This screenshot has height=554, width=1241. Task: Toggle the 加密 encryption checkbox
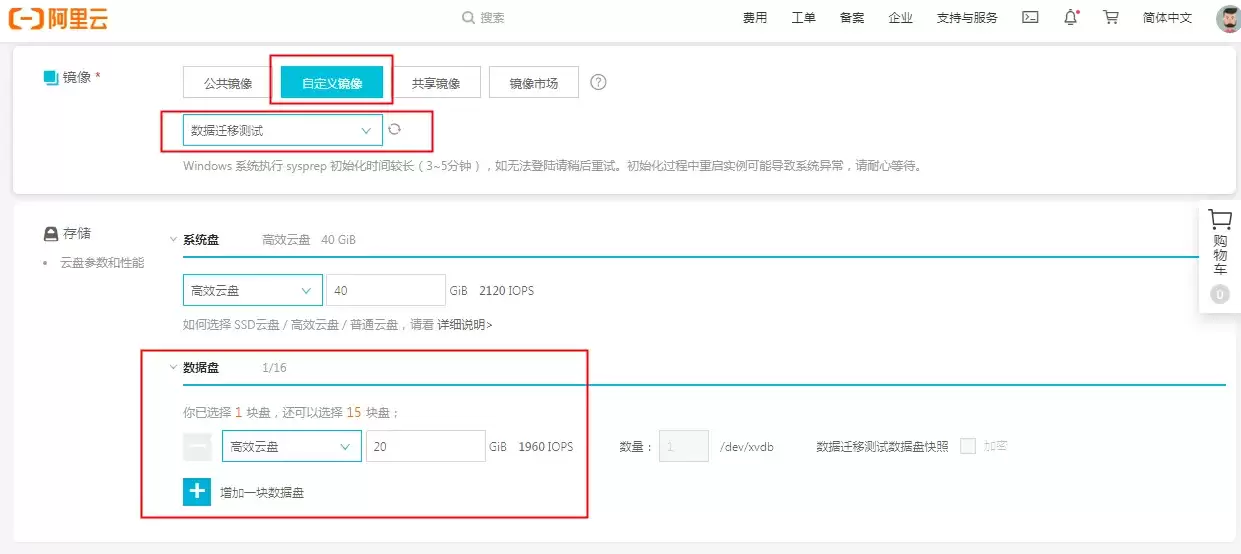[967, 446]
